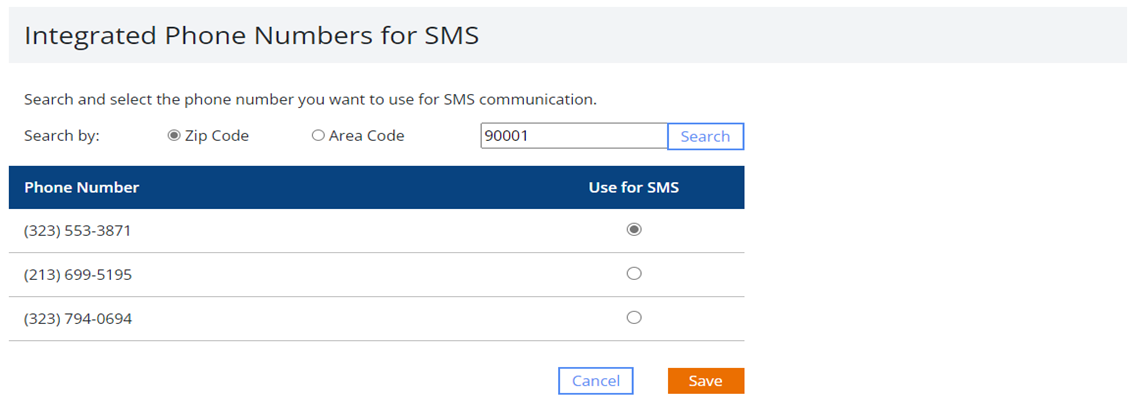Cancel the phone number selection
The height and width of the screenshot is (418, 1131).
pyautogui.click(x=596, y=381)
